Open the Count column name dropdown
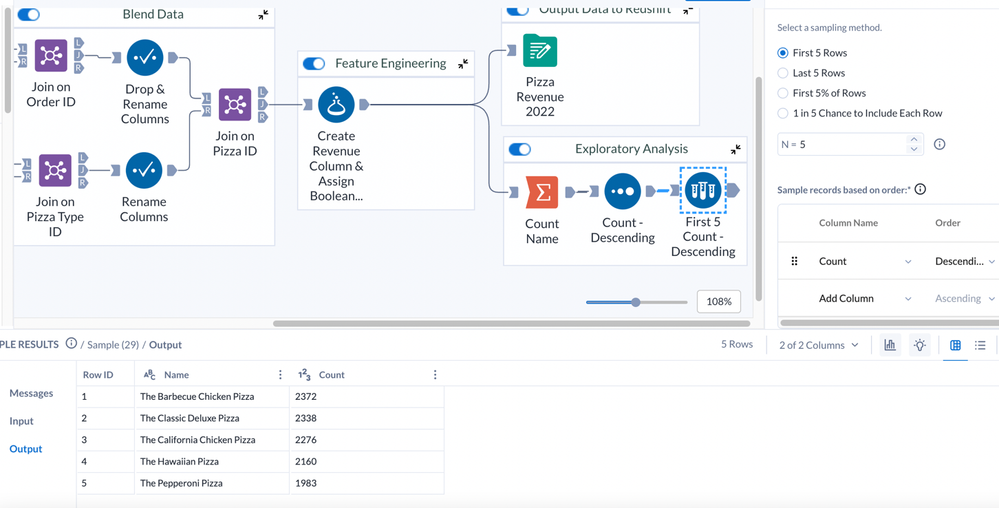Viewport: 999px width, 508px height. [865, 261]
